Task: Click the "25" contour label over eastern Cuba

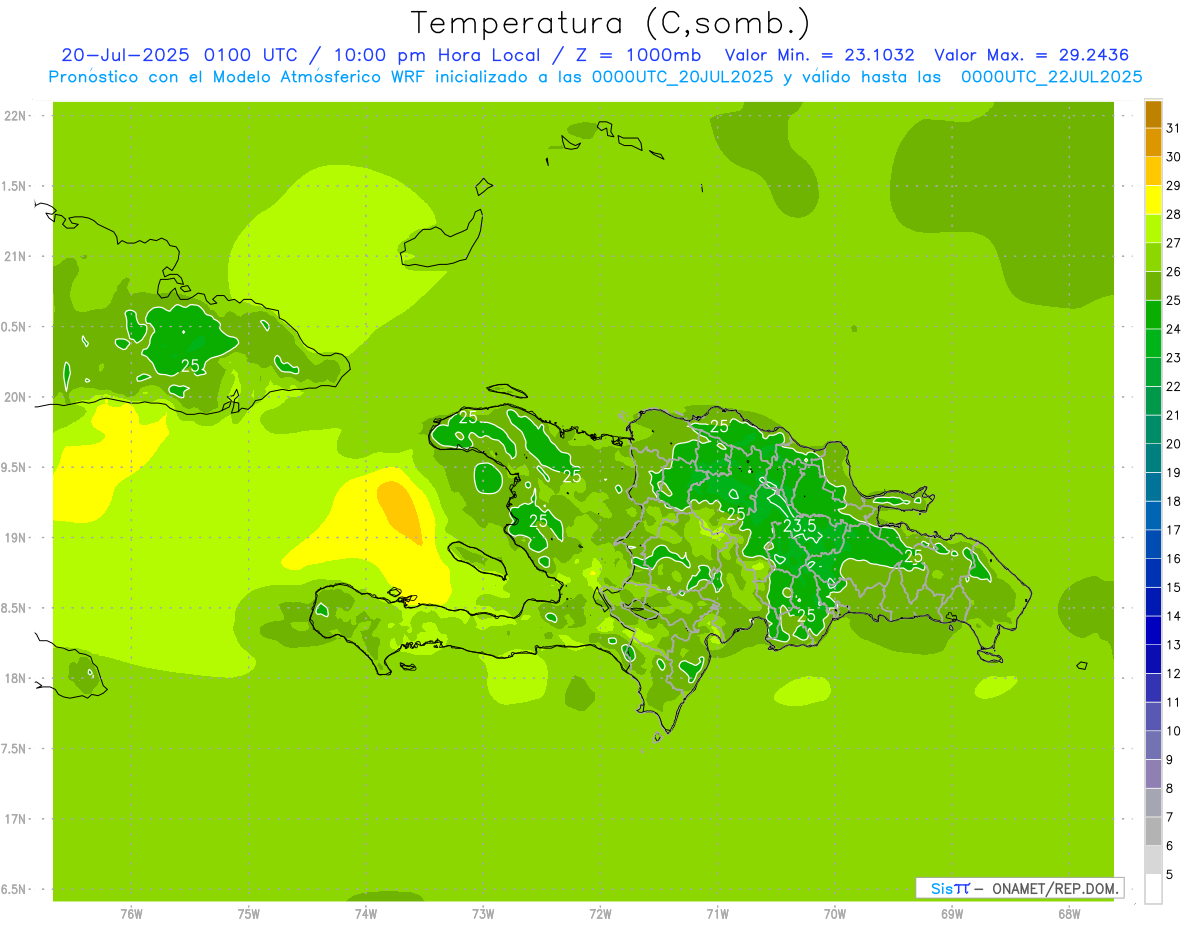Action: (x=190, y=366)
